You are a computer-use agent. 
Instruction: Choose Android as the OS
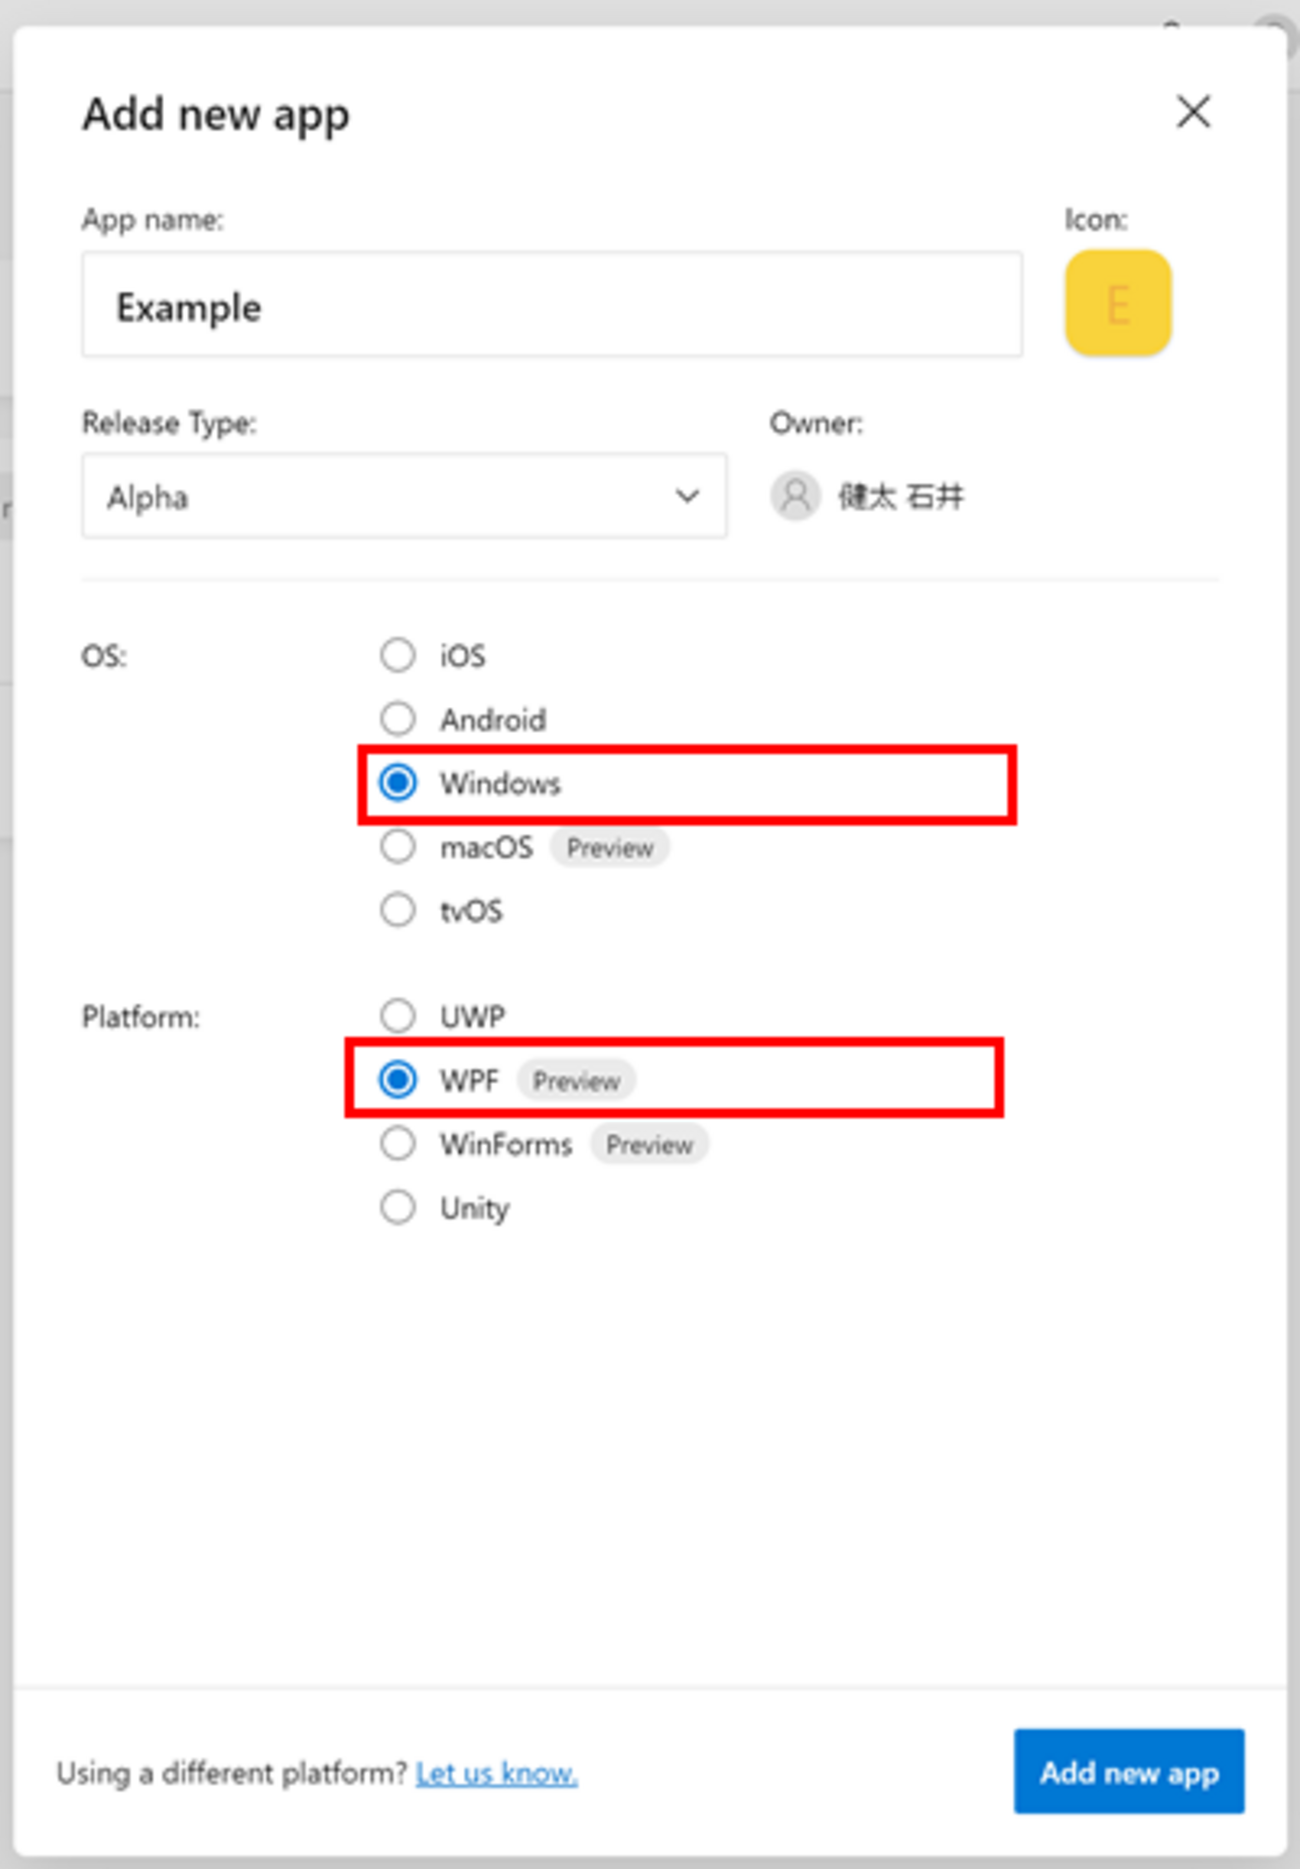398,719
